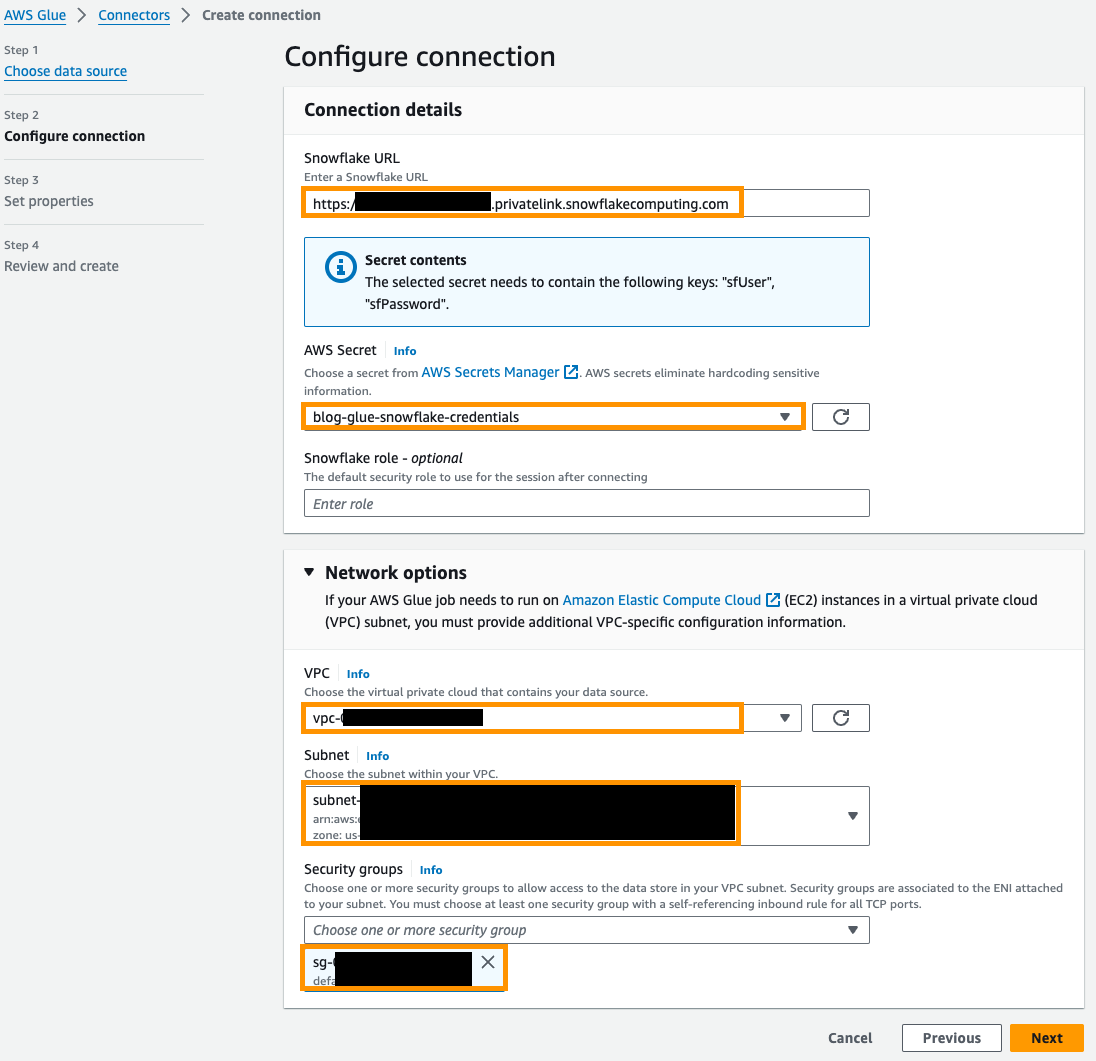Open Info link beside Security groups
Image resolution: width=1096 pixels, height=1061 pixels.
[430, 869]
